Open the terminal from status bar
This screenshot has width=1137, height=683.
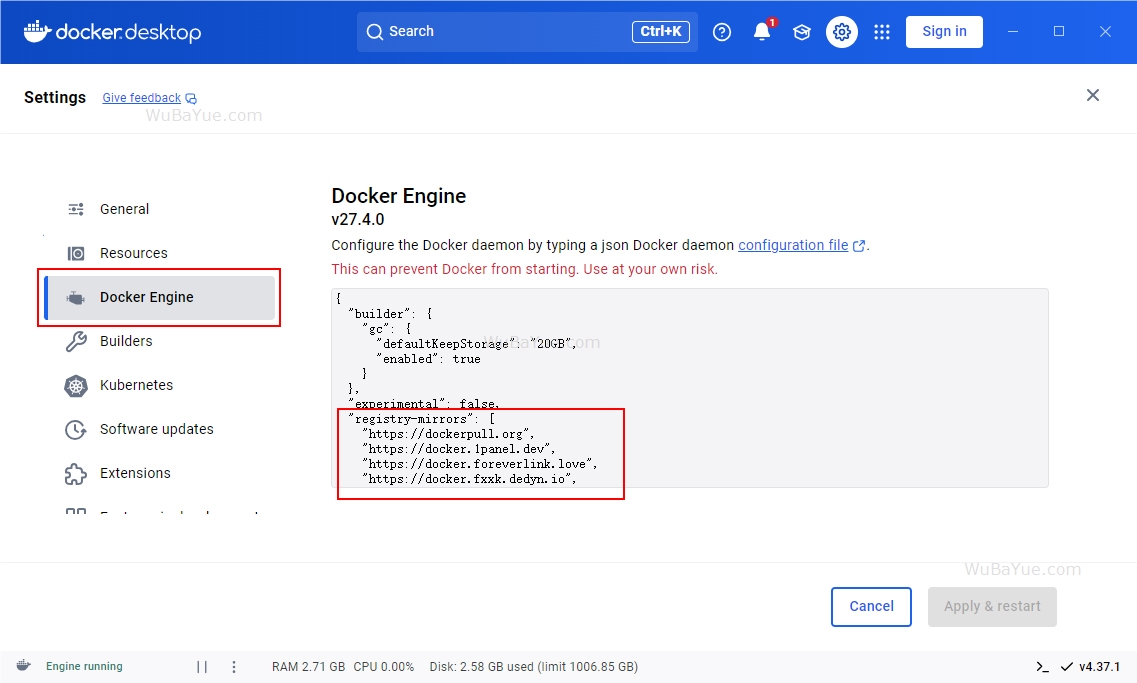pyautogui.click(x=1043, y=666)
